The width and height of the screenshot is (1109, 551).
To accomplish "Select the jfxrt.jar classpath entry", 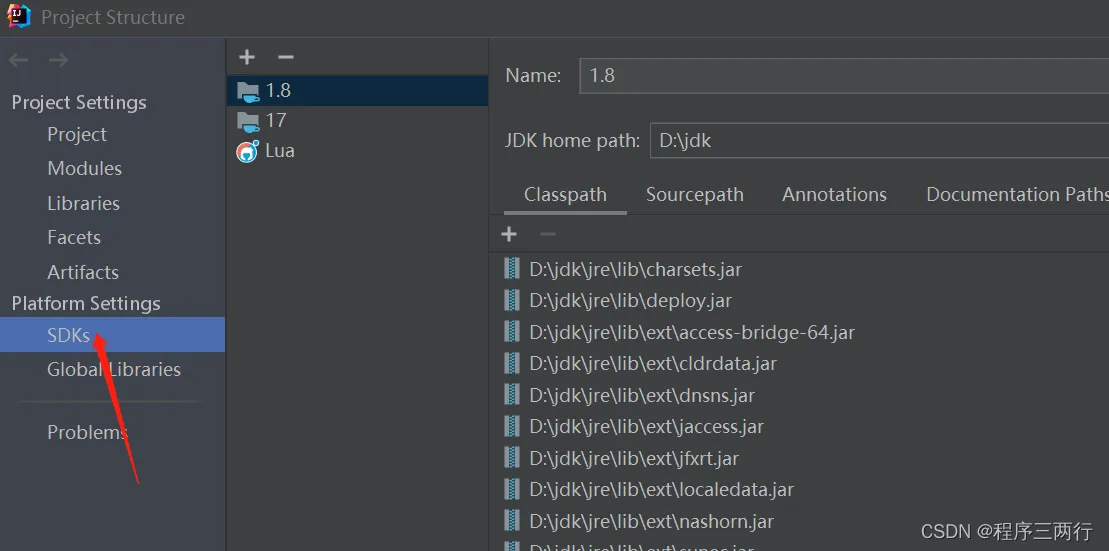I will [x=634, y=458].
